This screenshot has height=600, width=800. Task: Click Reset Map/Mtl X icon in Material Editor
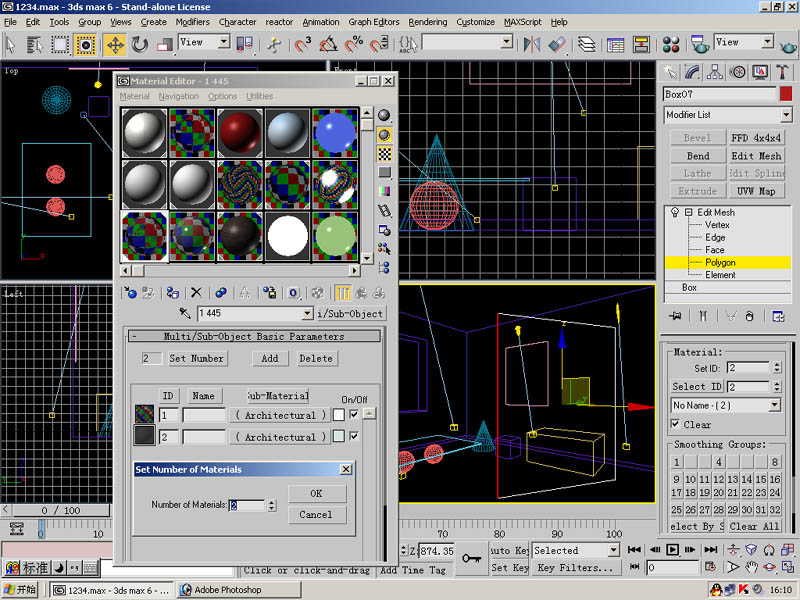(x=196, y=293)
